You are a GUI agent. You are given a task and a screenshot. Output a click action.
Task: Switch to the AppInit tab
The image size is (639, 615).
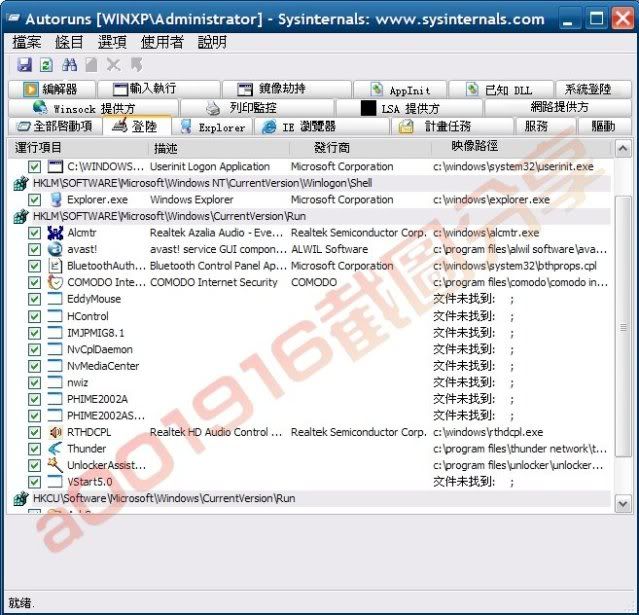(x=400, y=89)
